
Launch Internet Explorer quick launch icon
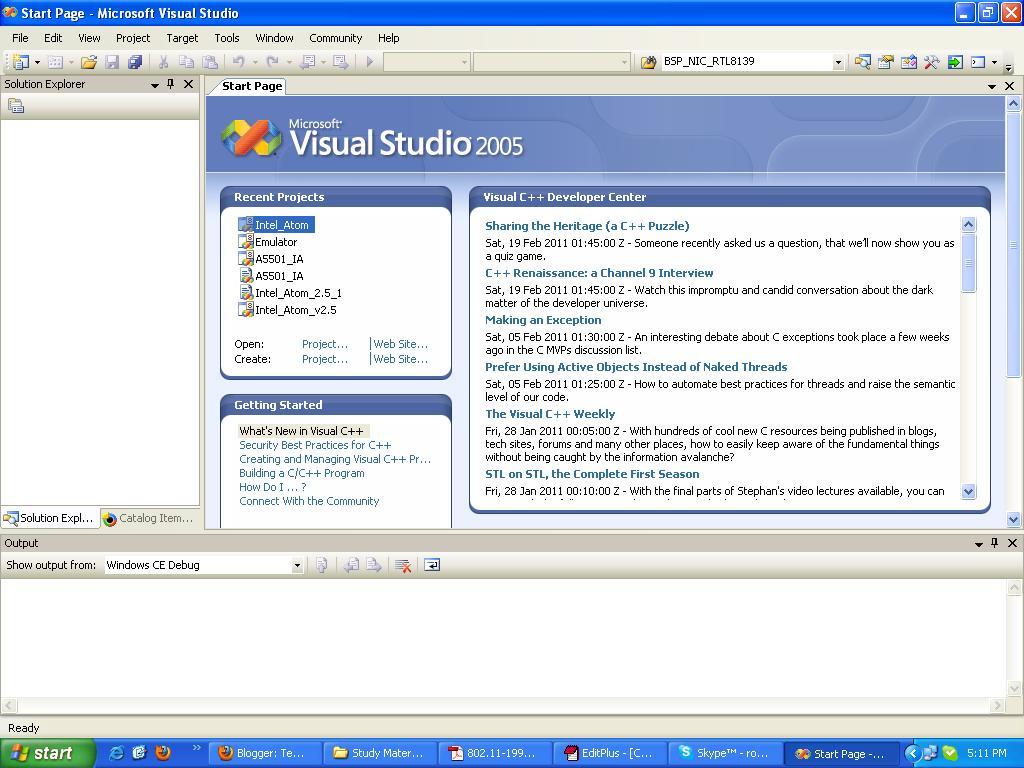(117, 753)
